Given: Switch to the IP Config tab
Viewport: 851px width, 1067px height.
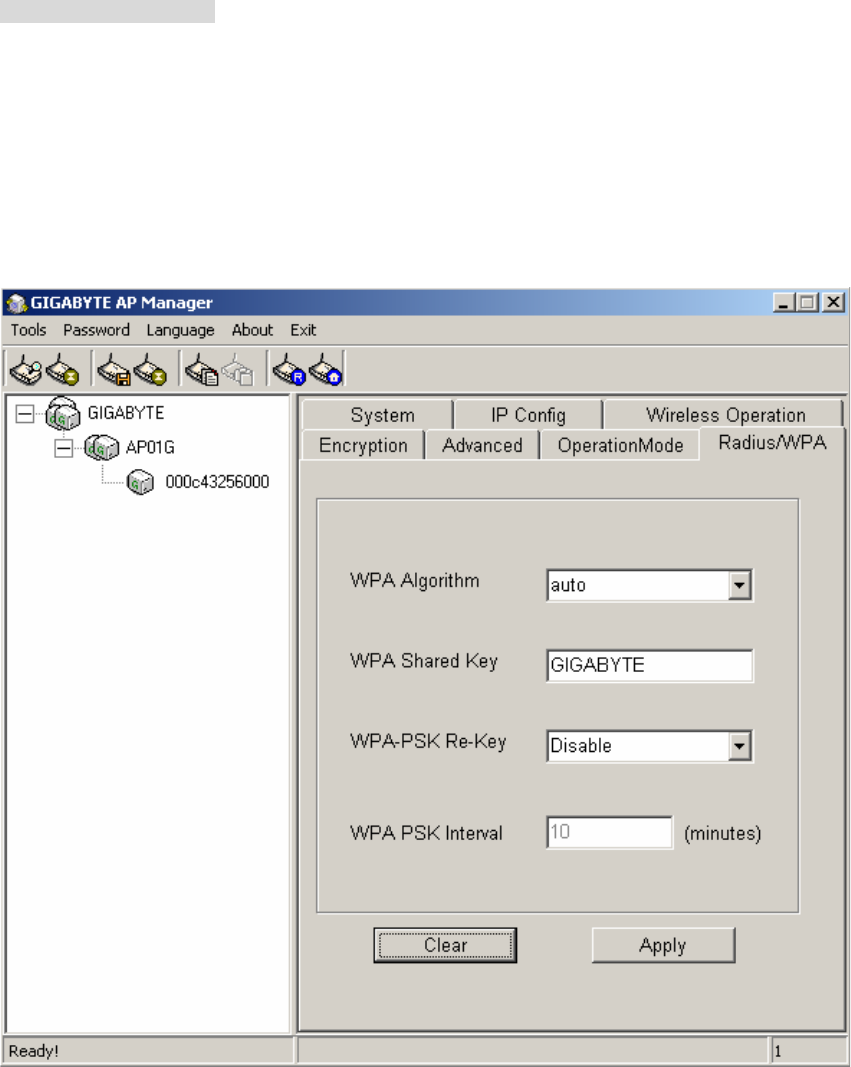Looking at the screenshot, I should click(x=528, y=415).
